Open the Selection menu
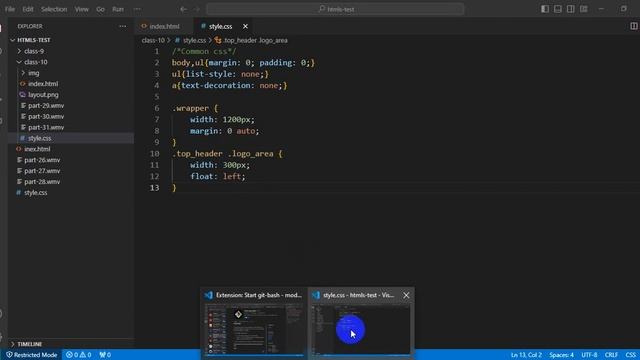Image resolution: width=640 pixels, height=360 pixels. (54, 9)
